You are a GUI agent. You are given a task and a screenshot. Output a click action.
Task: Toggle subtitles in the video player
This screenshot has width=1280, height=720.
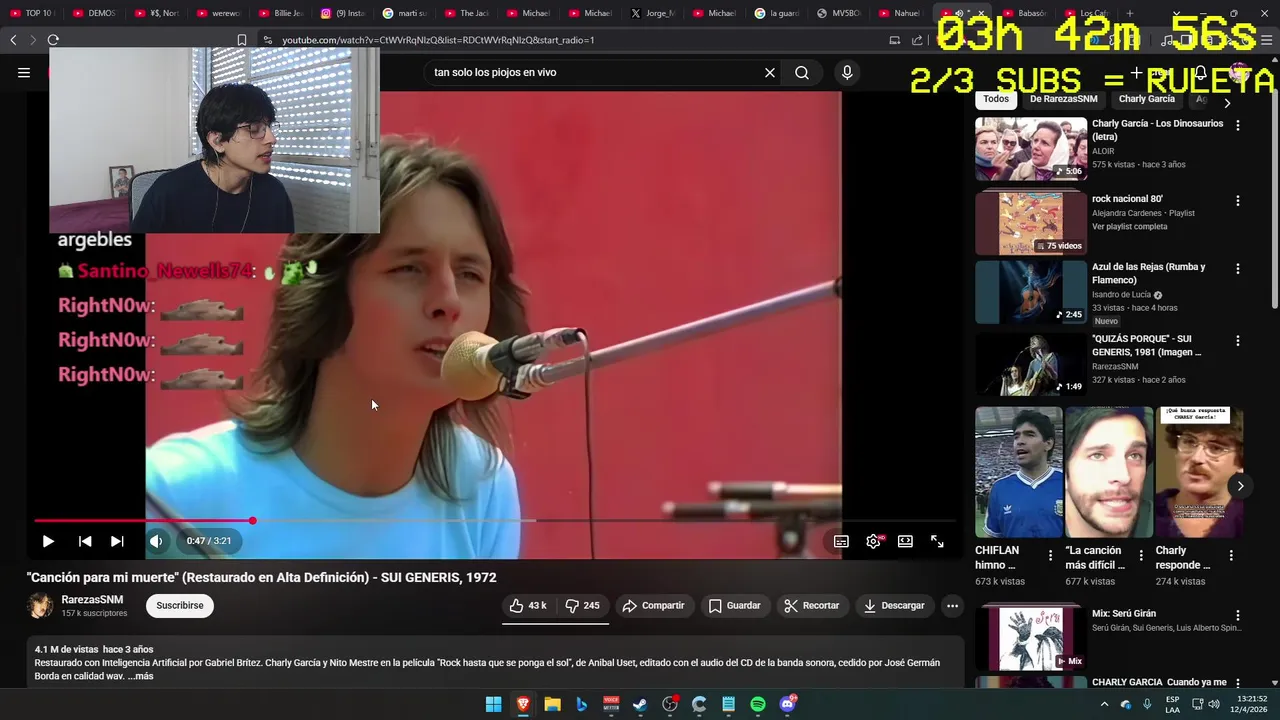pyautogui.click(x=841, y=541)
